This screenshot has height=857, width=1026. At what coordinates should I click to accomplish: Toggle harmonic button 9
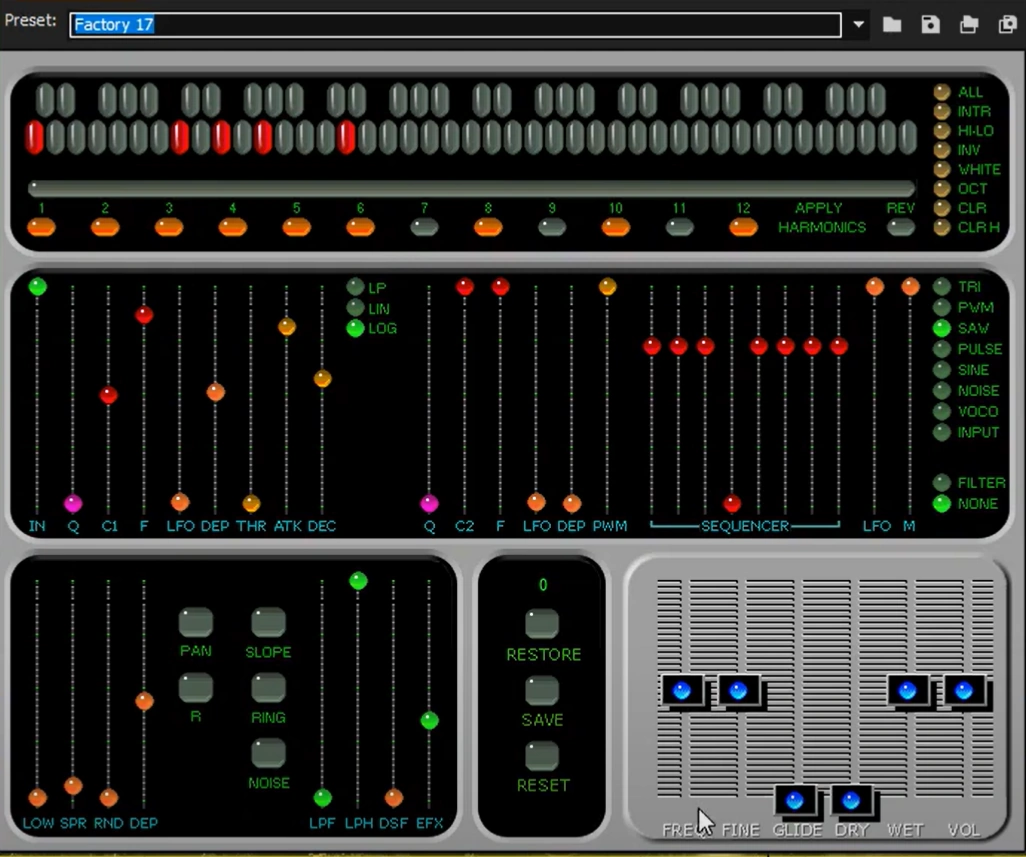click(x=552, y=228)
